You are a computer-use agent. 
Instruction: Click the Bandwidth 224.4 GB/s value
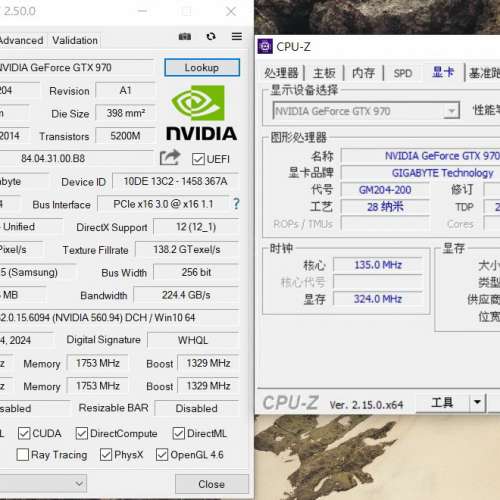186,295
